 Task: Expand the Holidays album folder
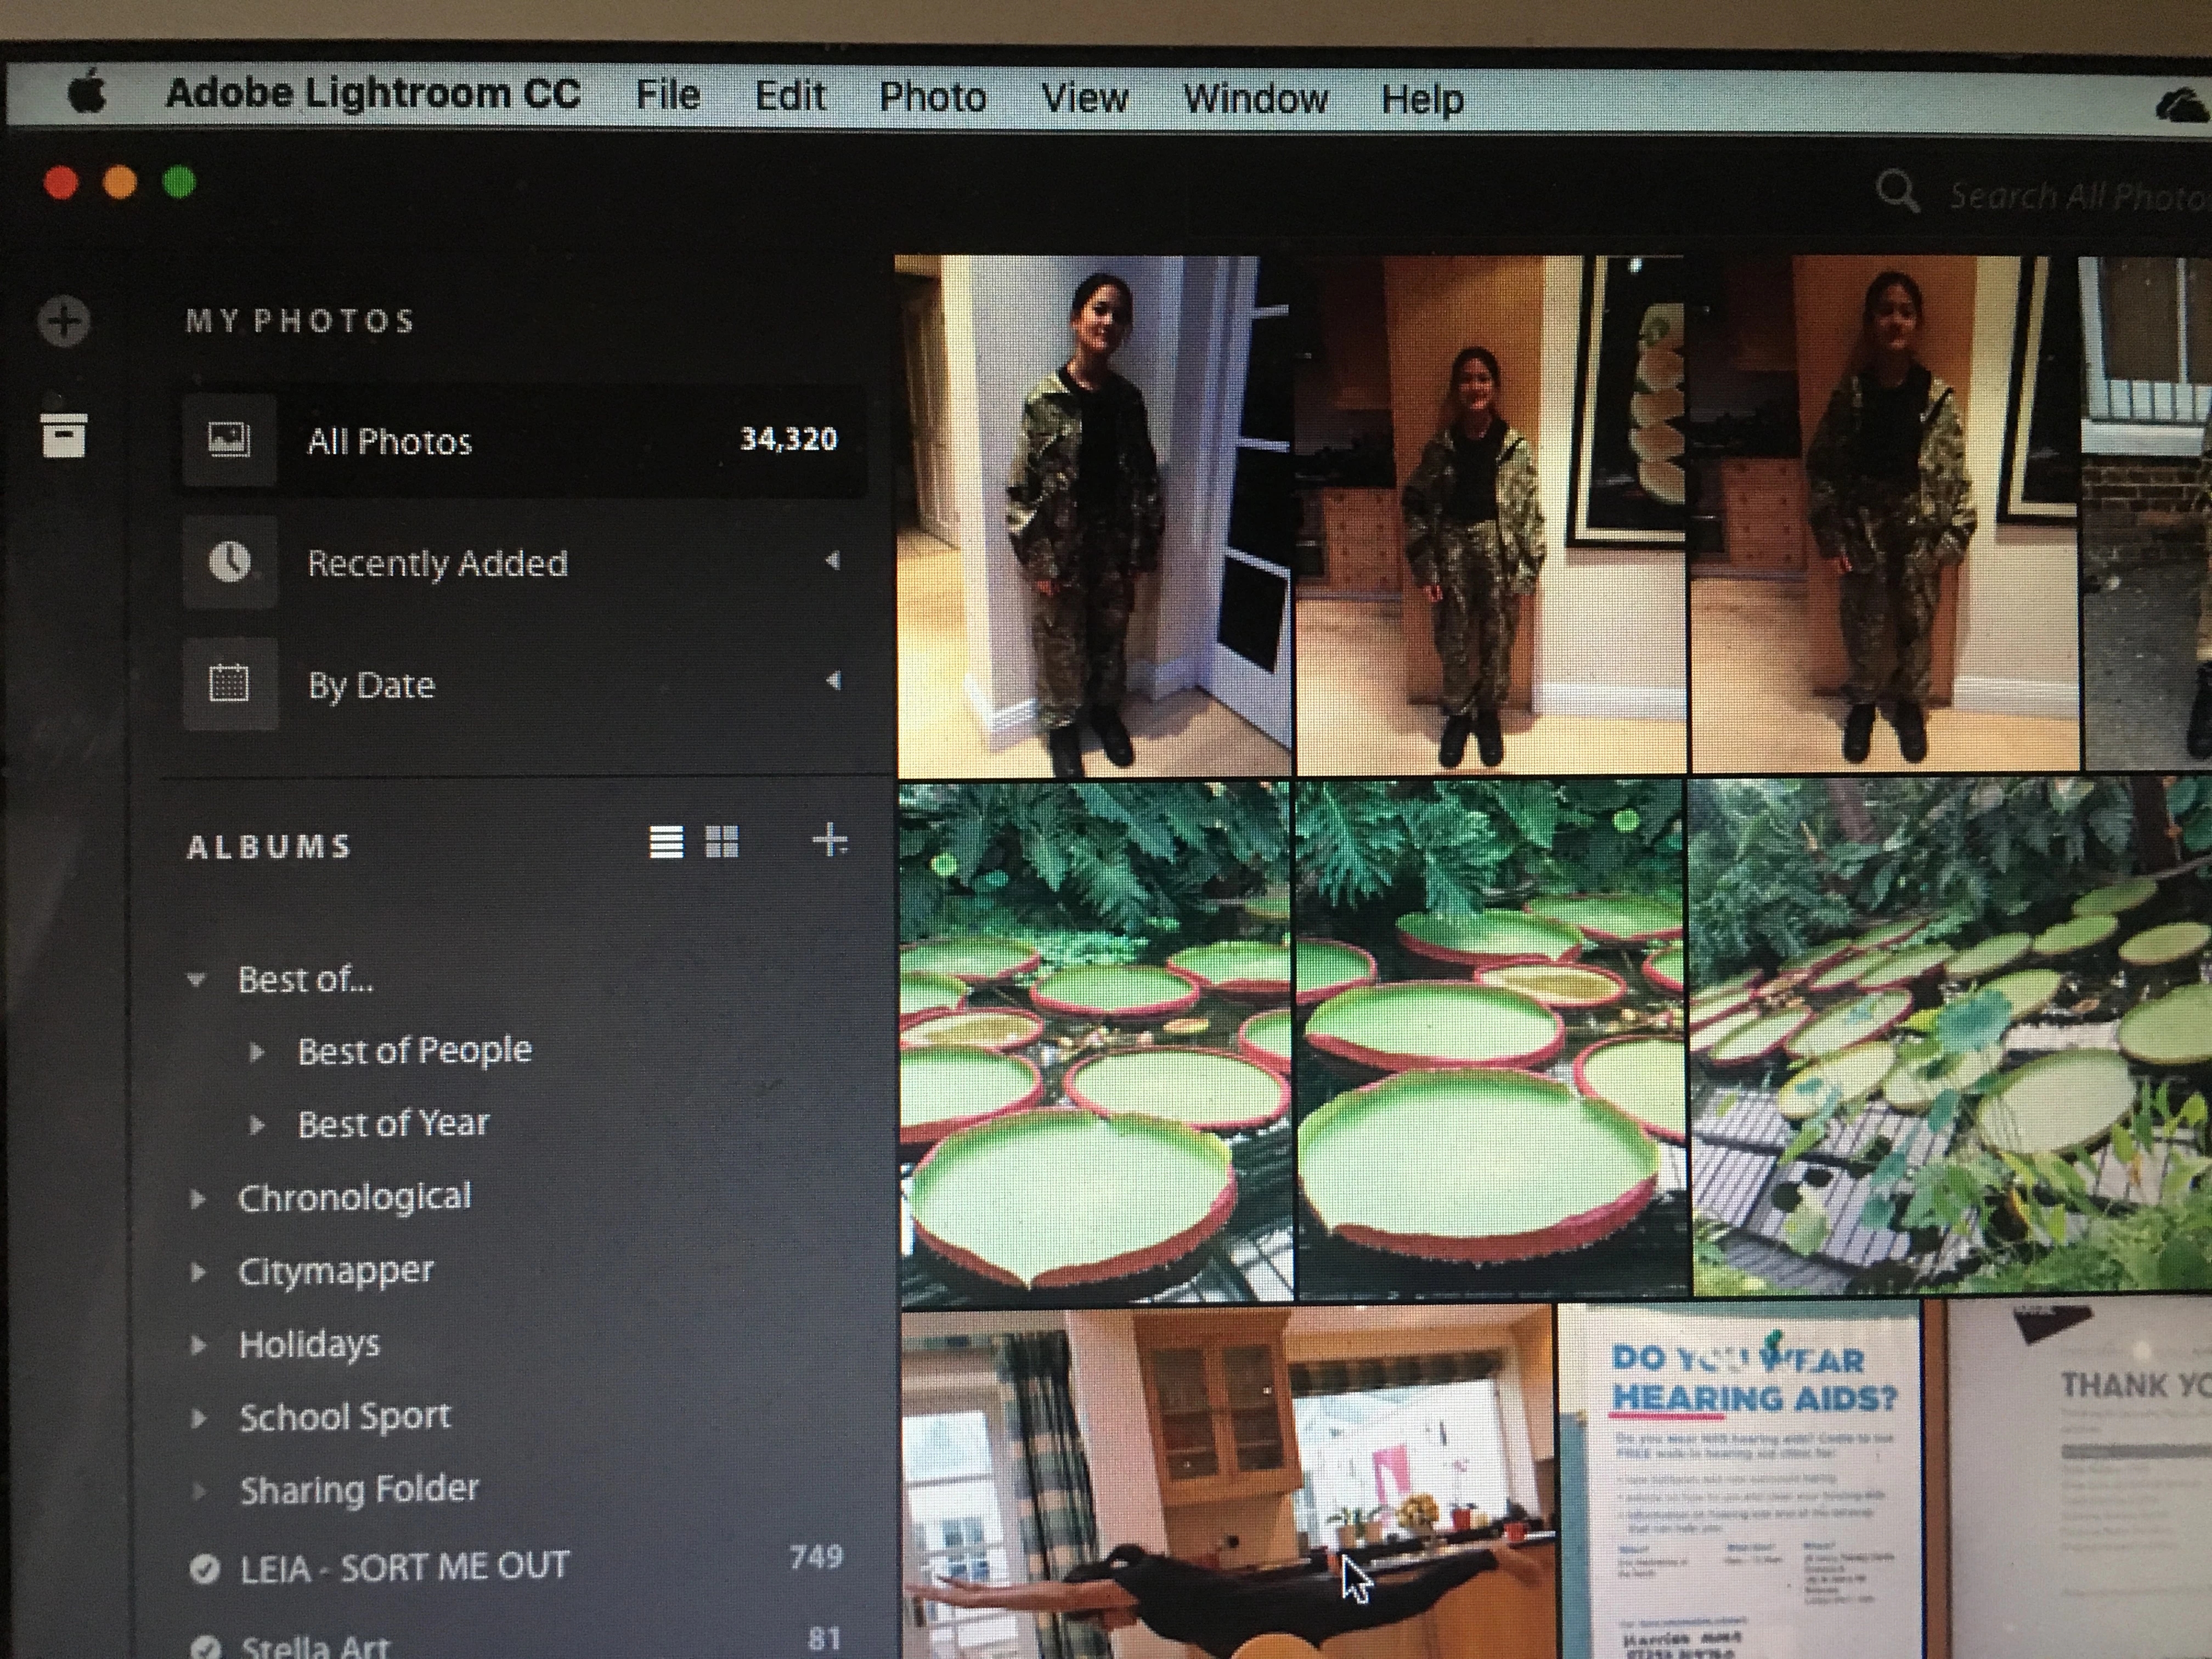click(198, 1345)
